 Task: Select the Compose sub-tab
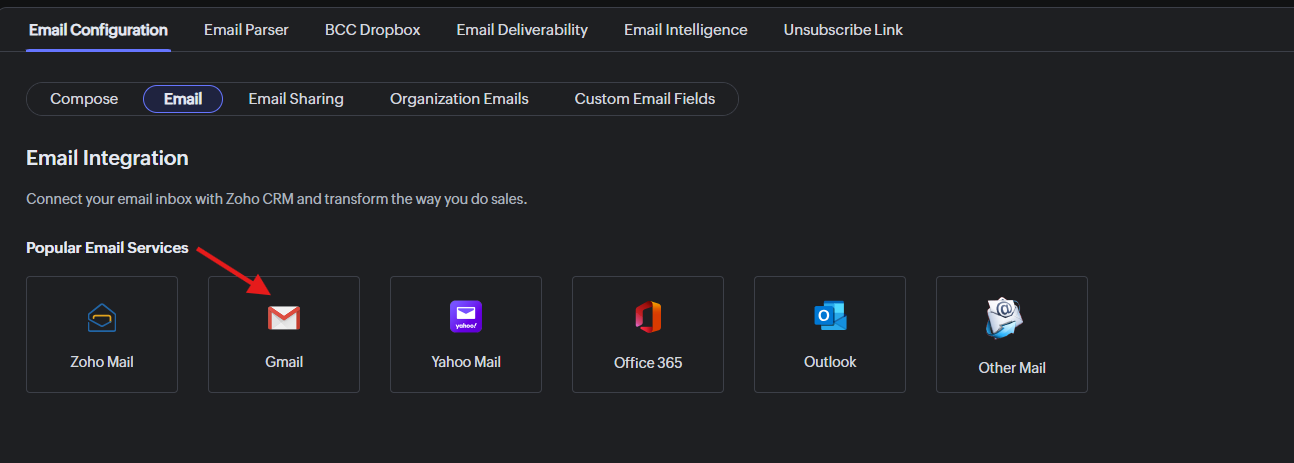tap(84, 99)
